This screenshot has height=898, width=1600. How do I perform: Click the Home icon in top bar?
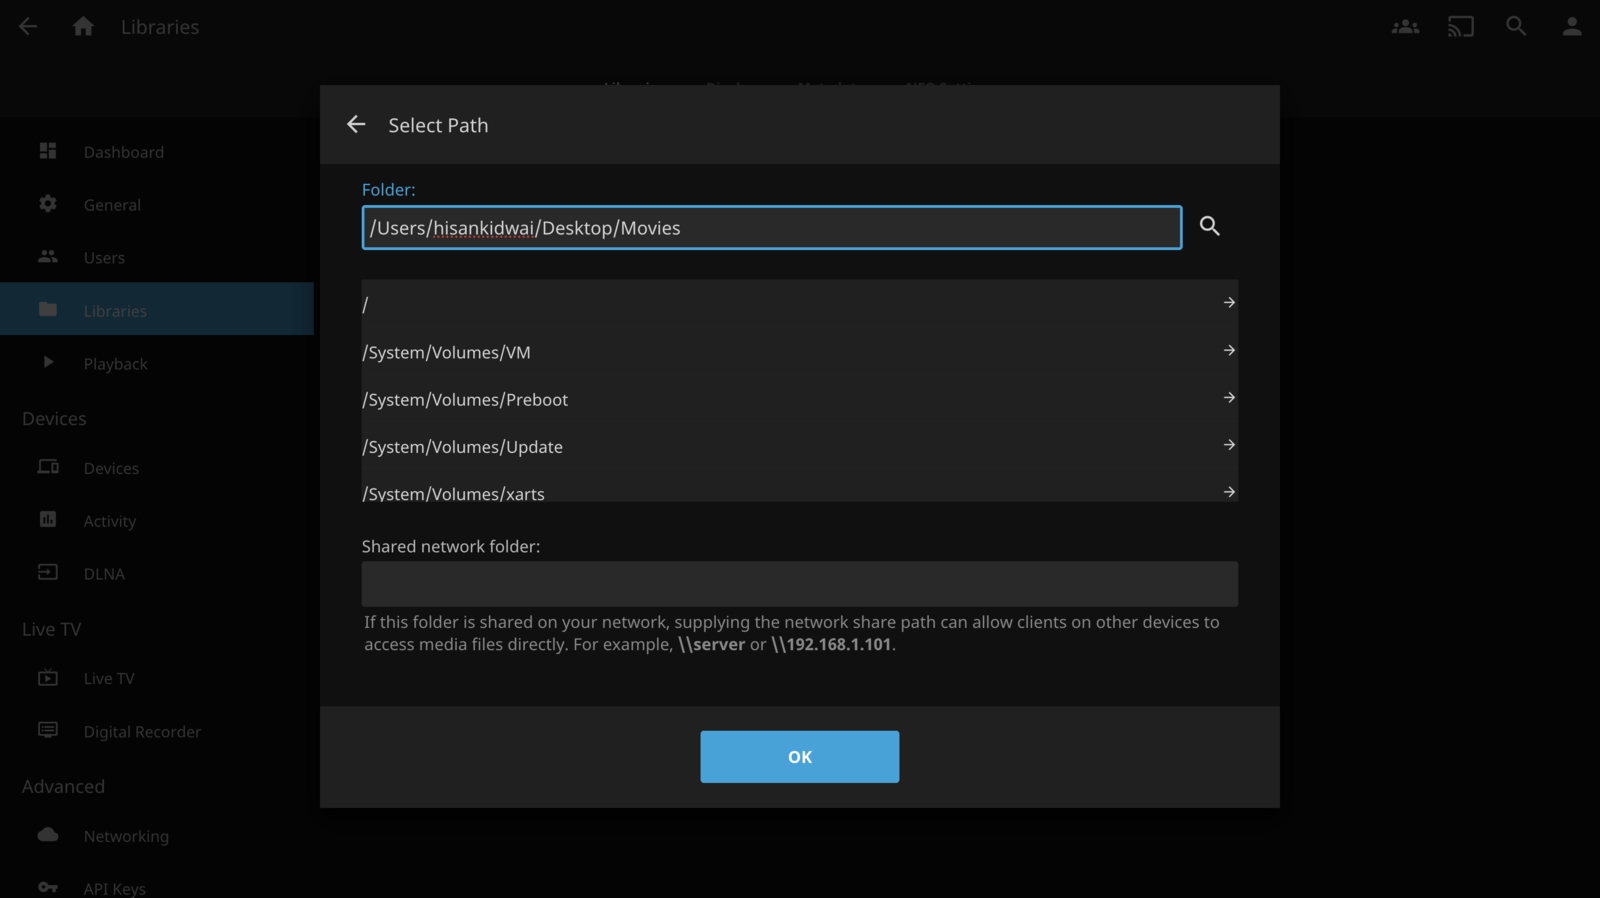[x=83, y=27]
